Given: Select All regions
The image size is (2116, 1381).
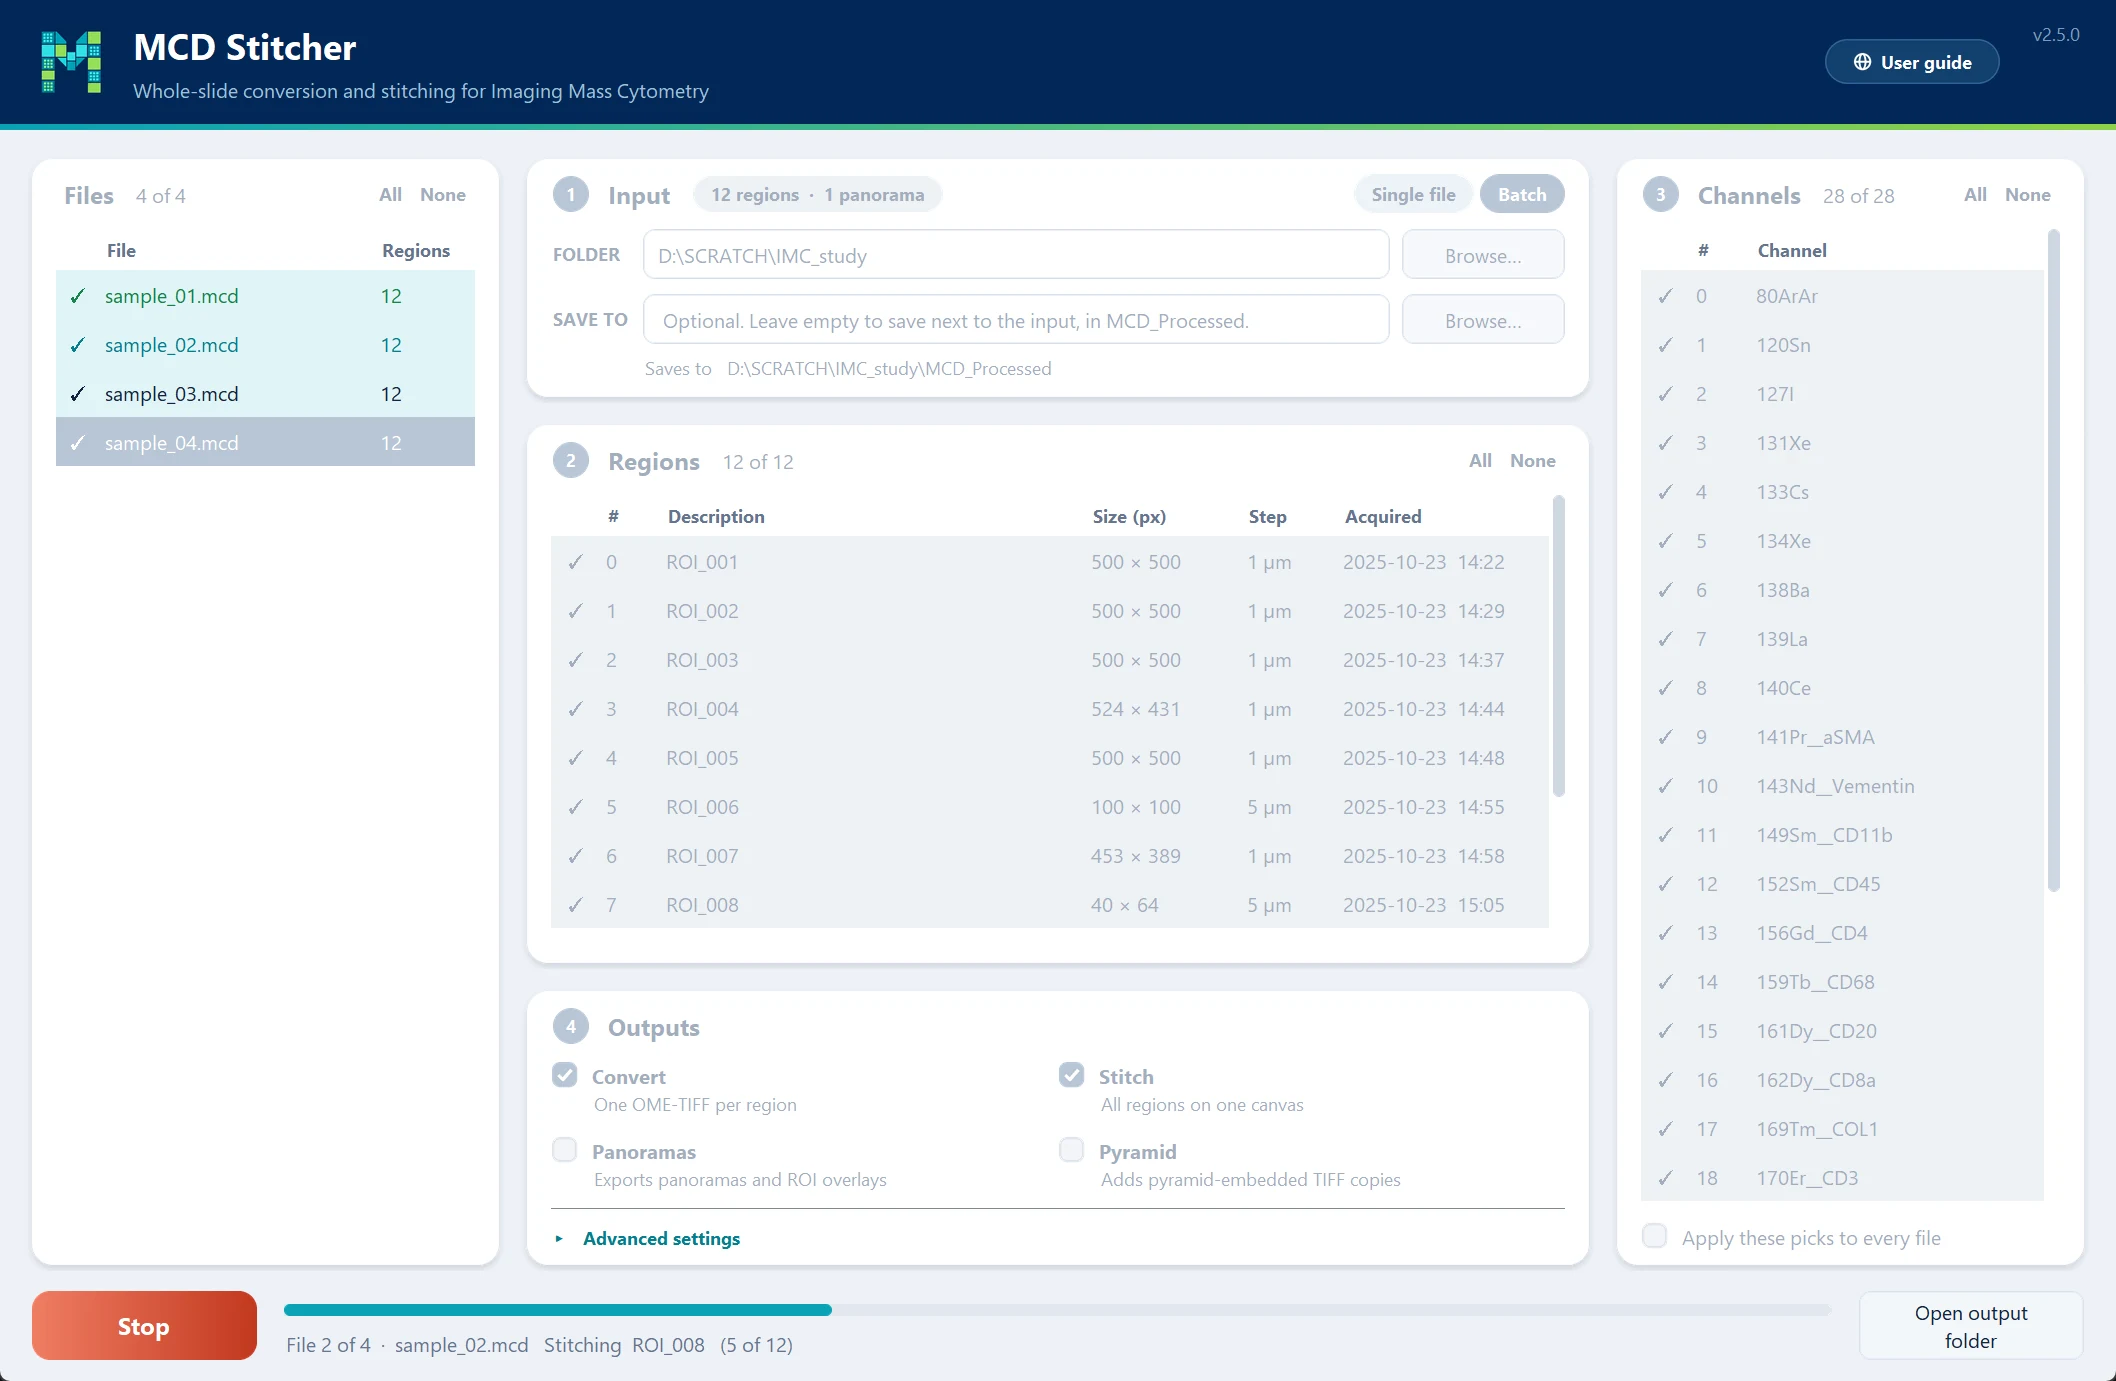Looking at the screenshot, I should point(1480,461).
